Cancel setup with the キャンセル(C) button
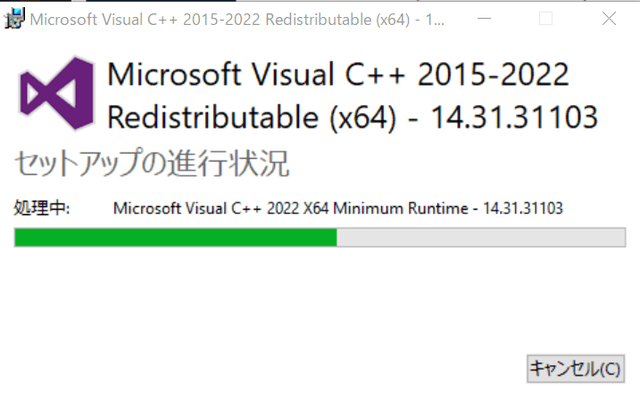 [576, 369]
